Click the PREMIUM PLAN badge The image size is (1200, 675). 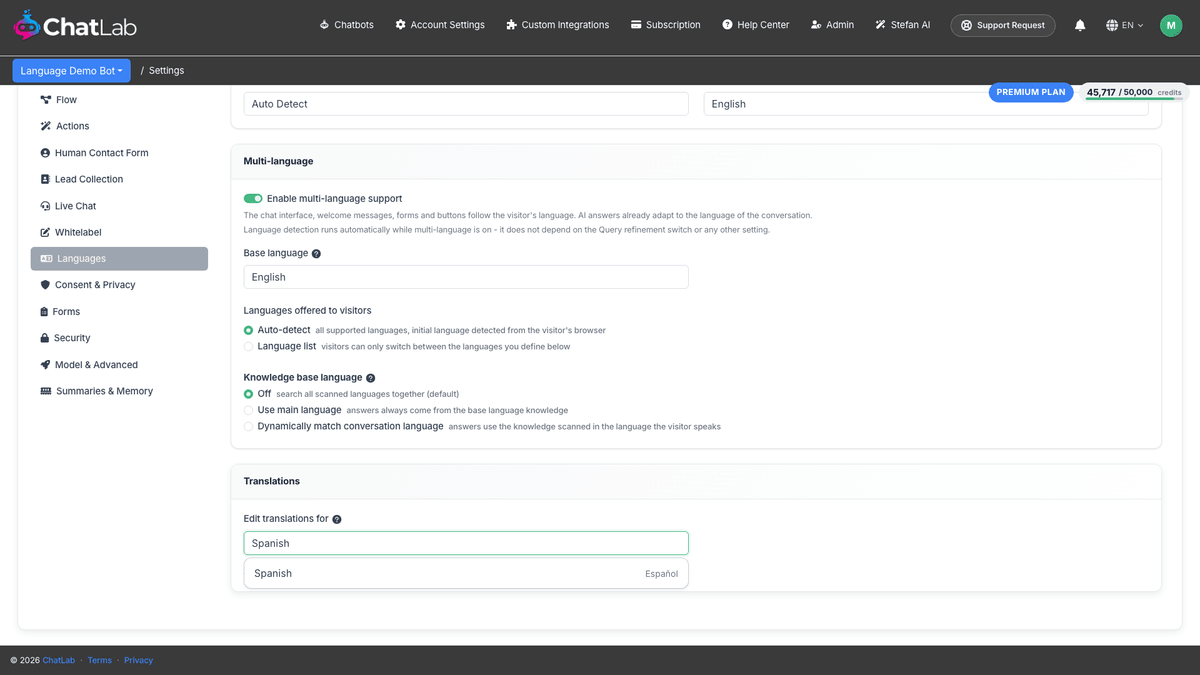[1031, 92]
